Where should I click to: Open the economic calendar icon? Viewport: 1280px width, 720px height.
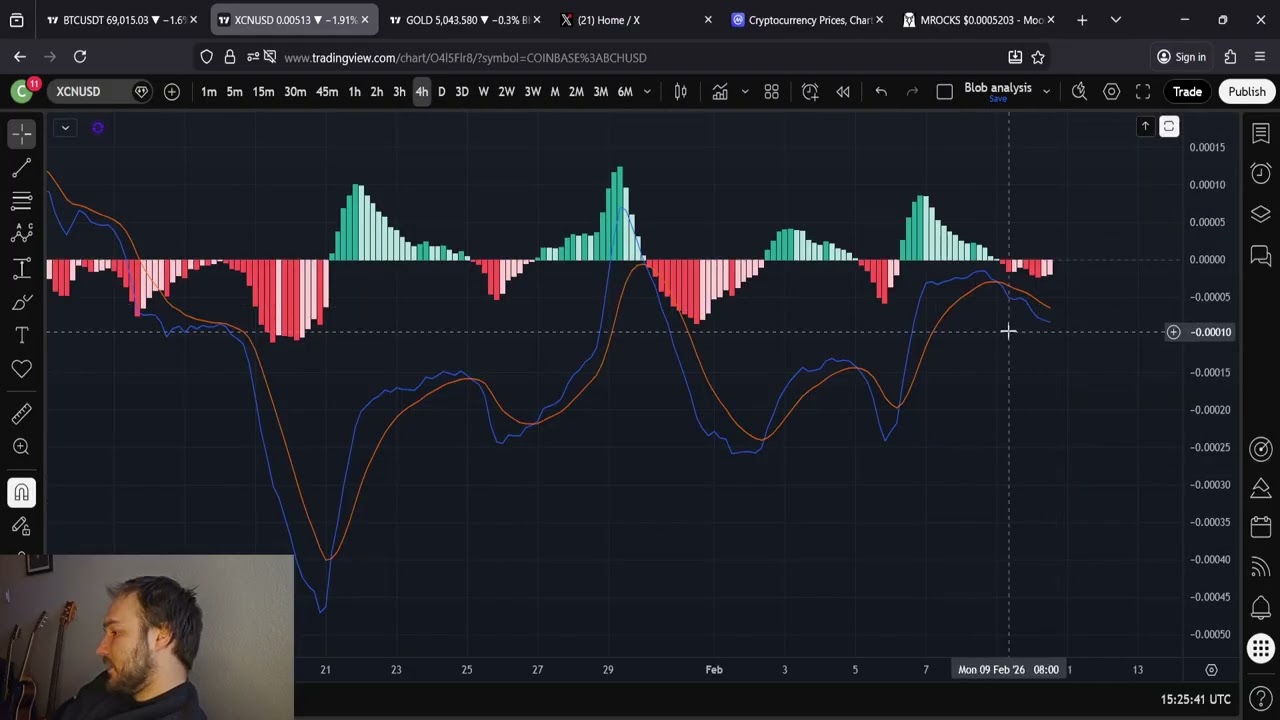1260,527
